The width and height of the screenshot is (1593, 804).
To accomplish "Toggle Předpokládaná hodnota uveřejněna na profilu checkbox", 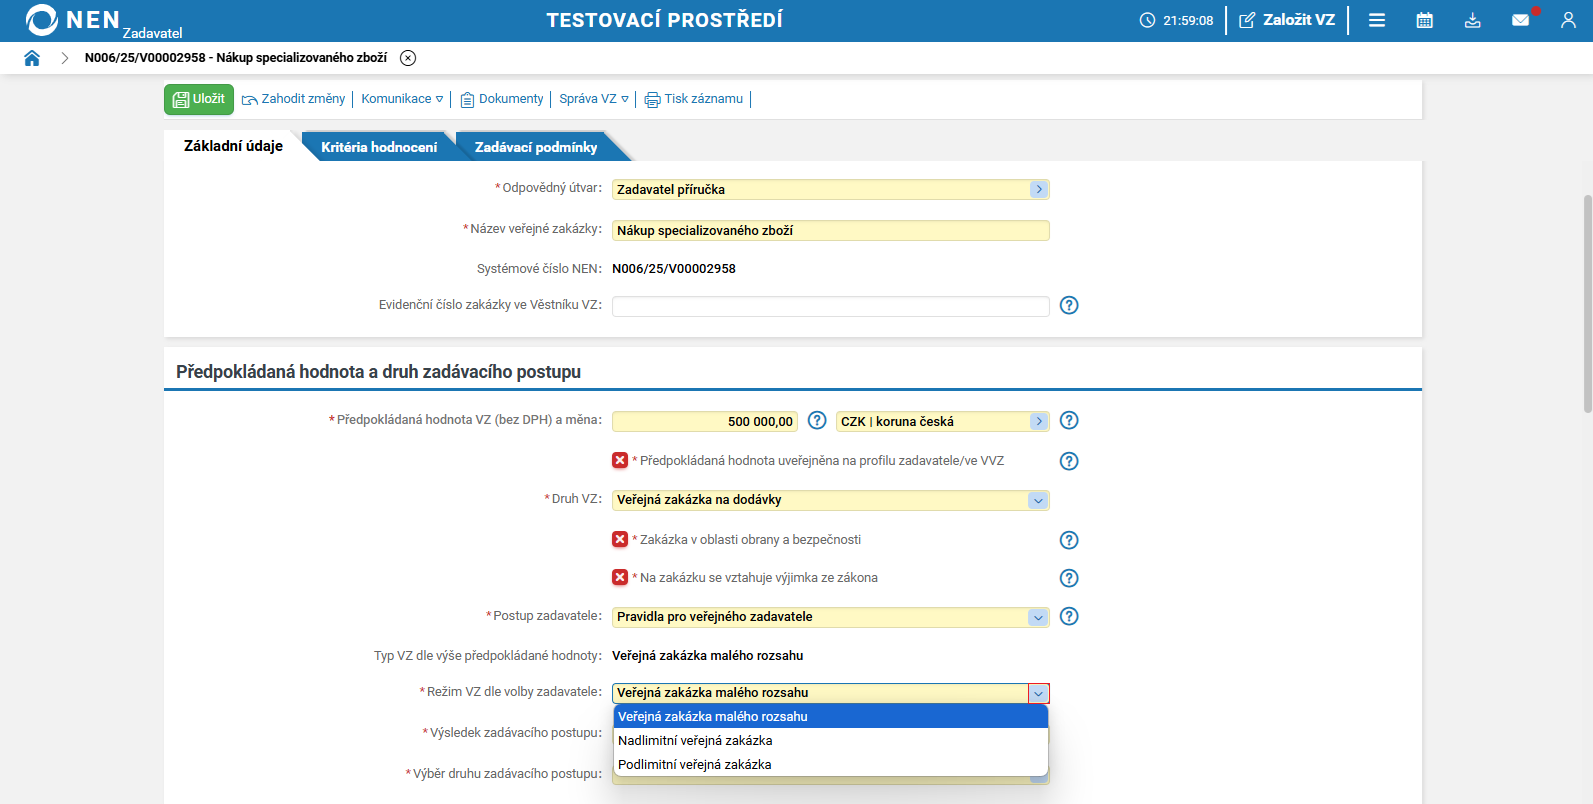I will (x=620, y=461).
